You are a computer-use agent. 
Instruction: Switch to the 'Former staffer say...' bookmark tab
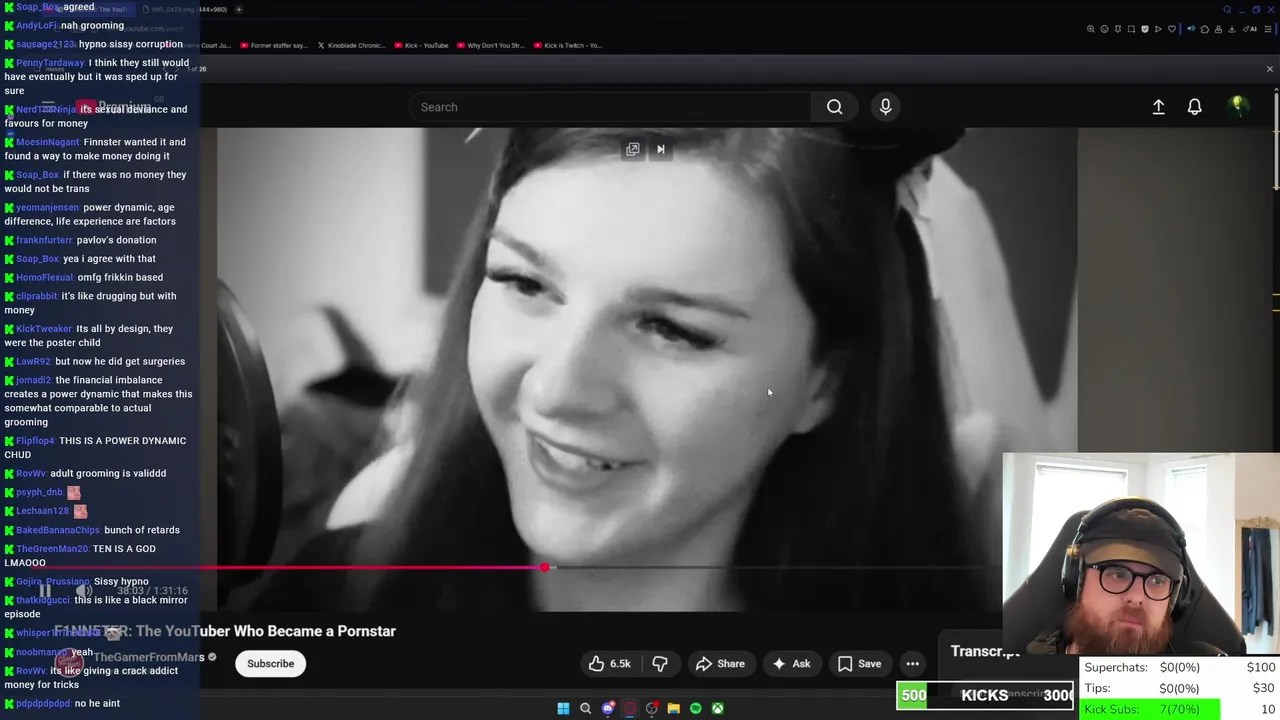(x=272, y=45)
